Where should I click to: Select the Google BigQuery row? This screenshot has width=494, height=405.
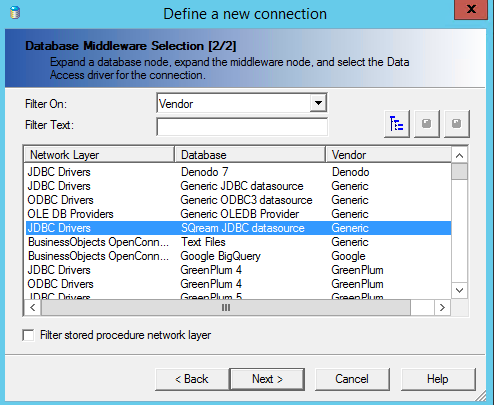(238, 256)
